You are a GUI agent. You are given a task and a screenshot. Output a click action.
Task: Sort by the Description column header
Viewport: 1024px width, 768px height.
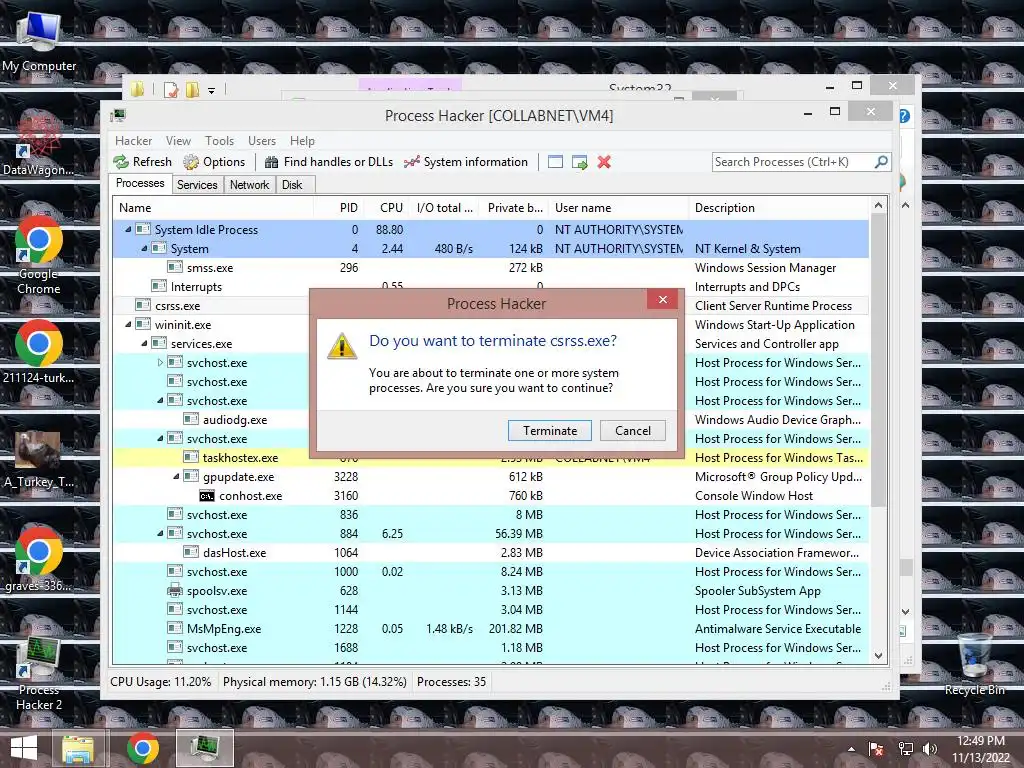779,208
